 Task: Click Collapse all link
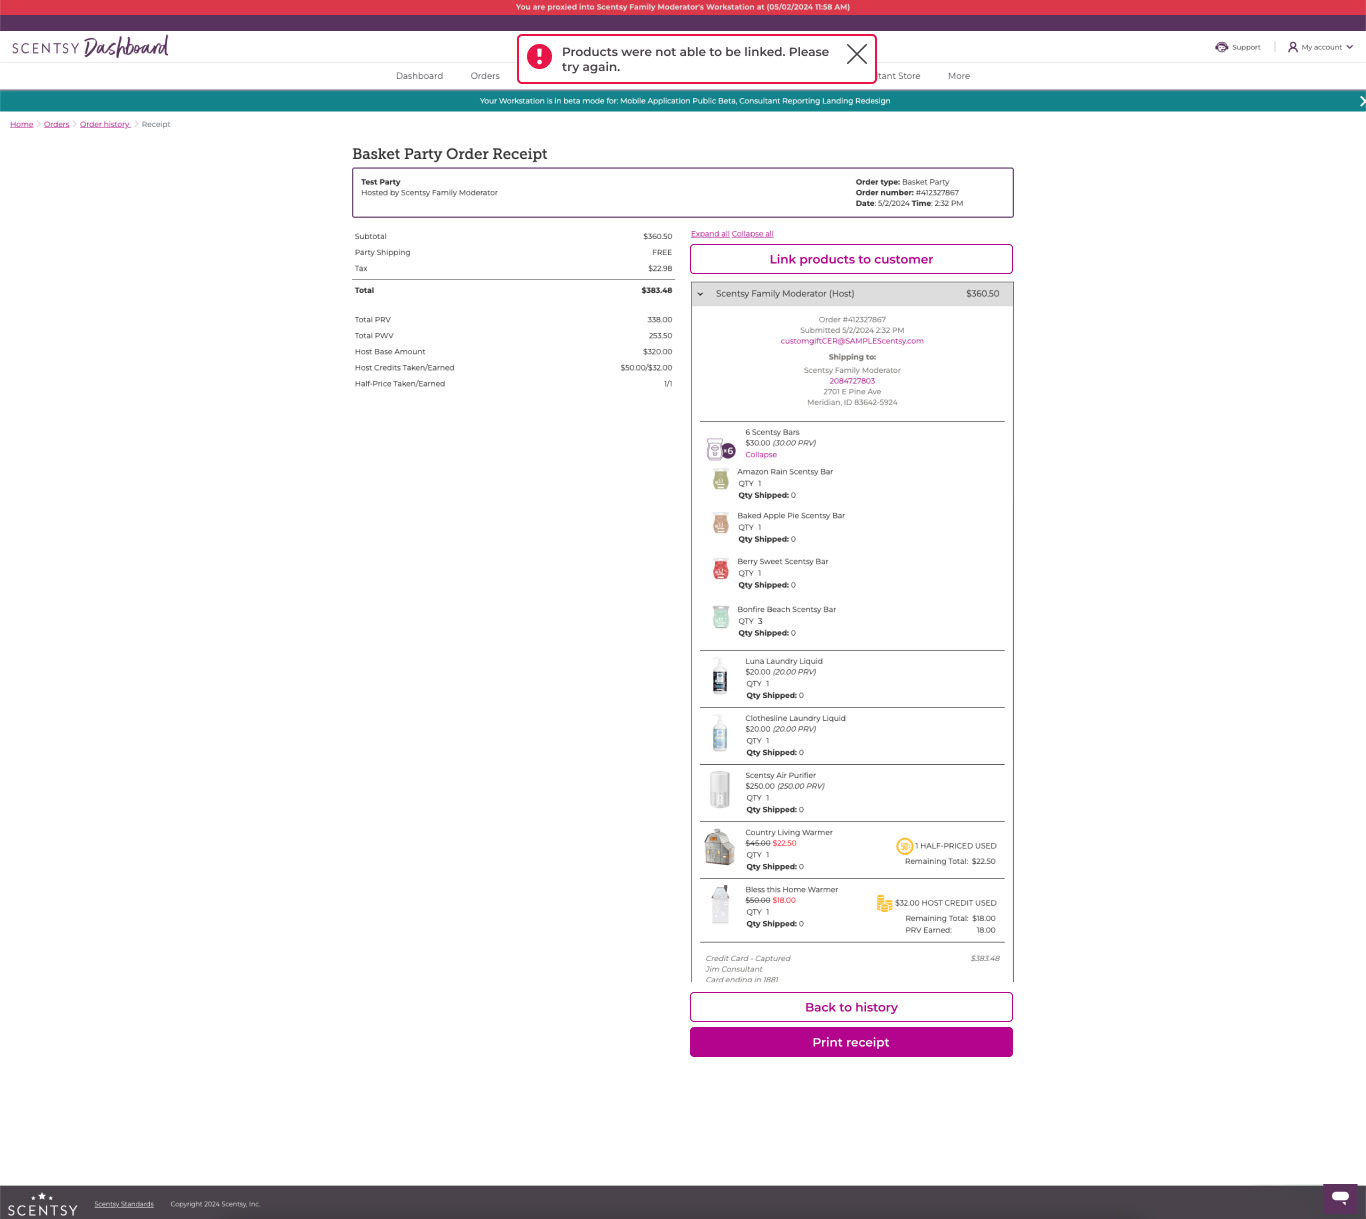[753, 234]
